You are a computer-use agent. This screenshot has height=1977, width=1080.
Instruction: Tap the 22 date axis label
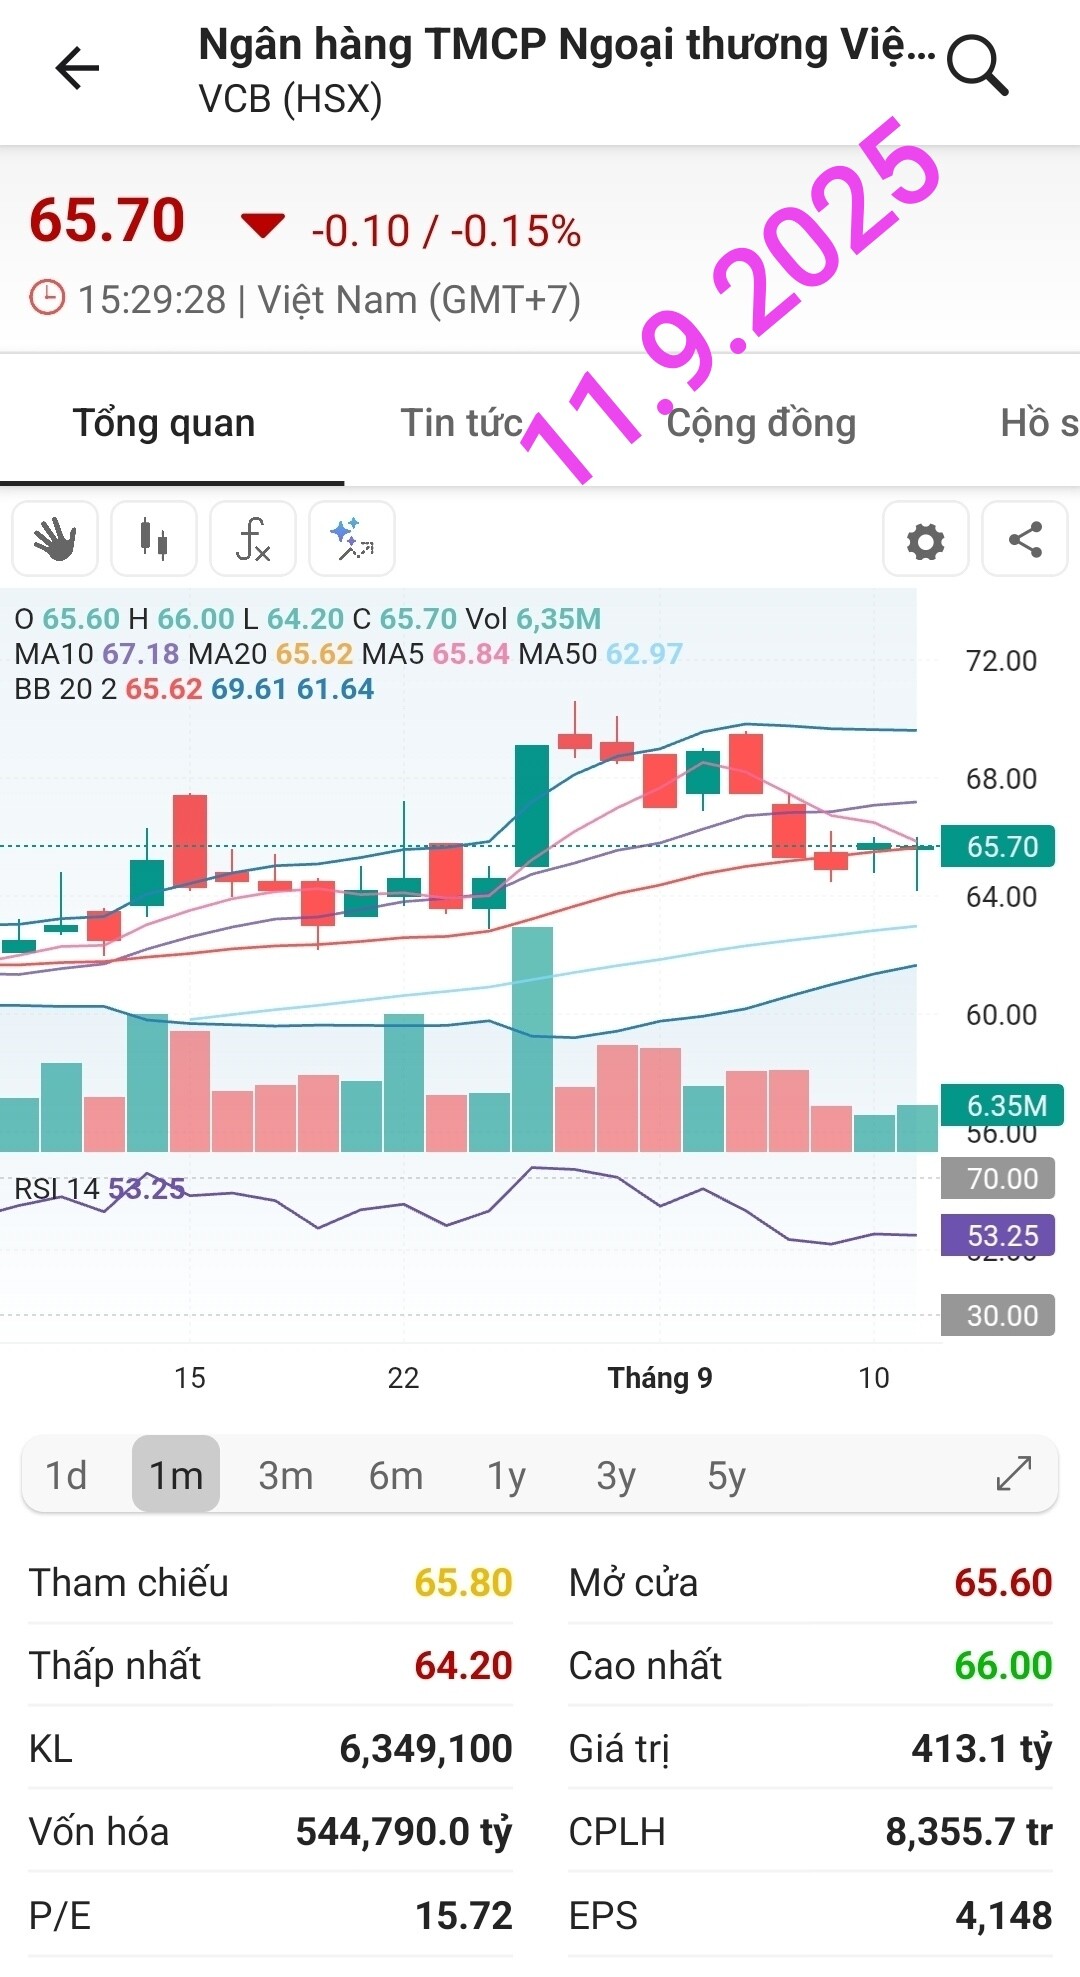coord(403,1378)
